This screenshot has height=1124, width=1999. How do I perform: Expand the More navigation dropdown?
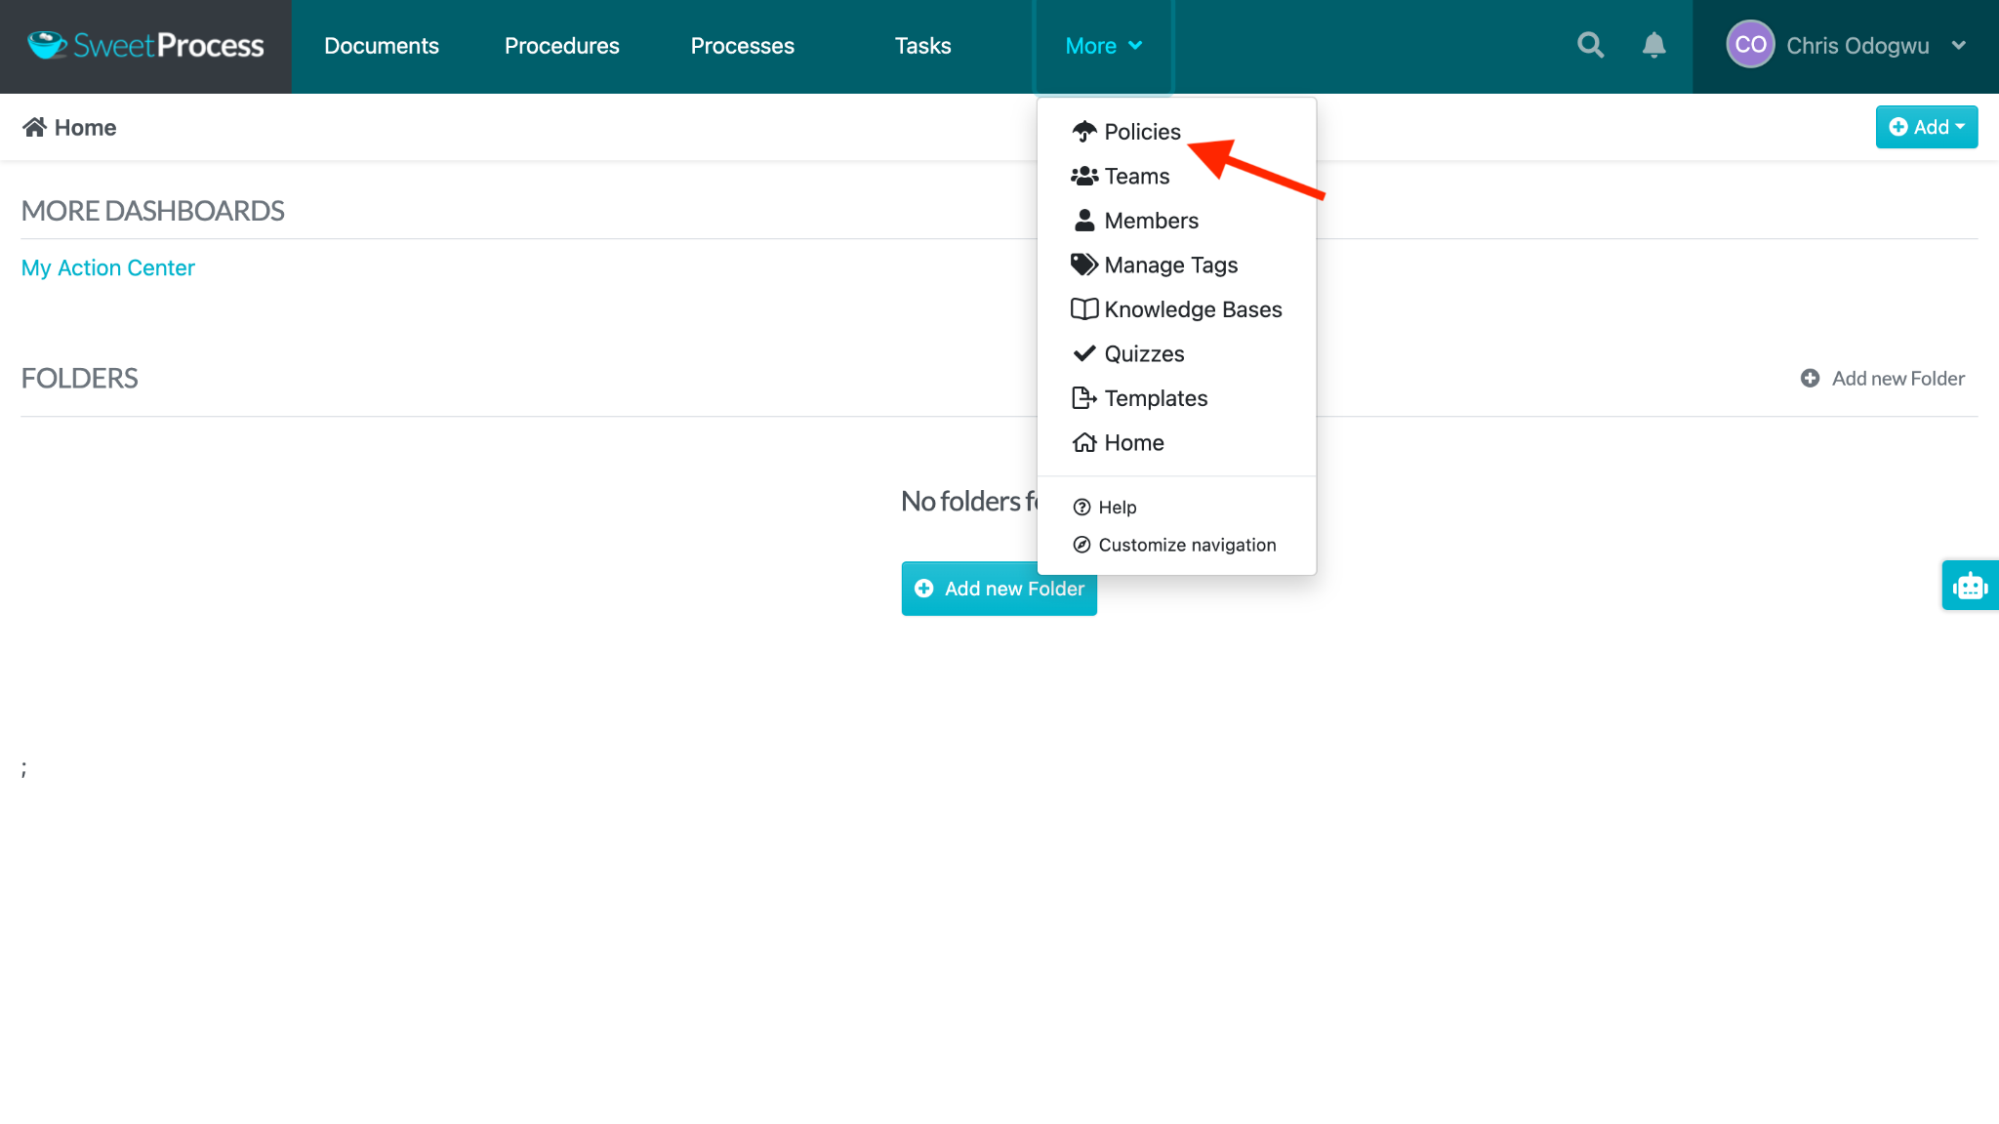pyautogui.click(x=1102, y=45)
